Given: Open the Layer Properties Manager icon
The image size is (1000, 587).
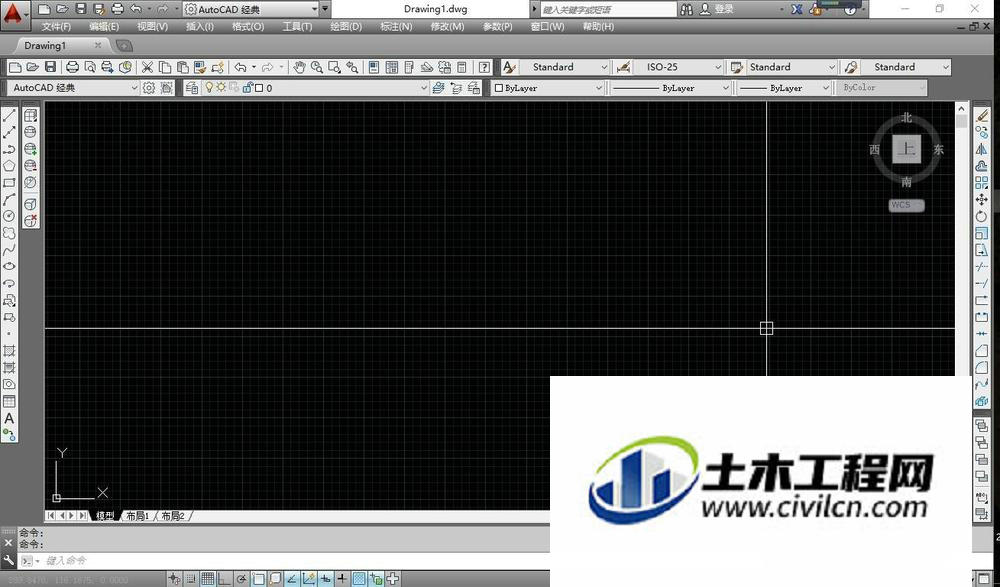Looking at the screenshot, I should (x=192, y=88).
